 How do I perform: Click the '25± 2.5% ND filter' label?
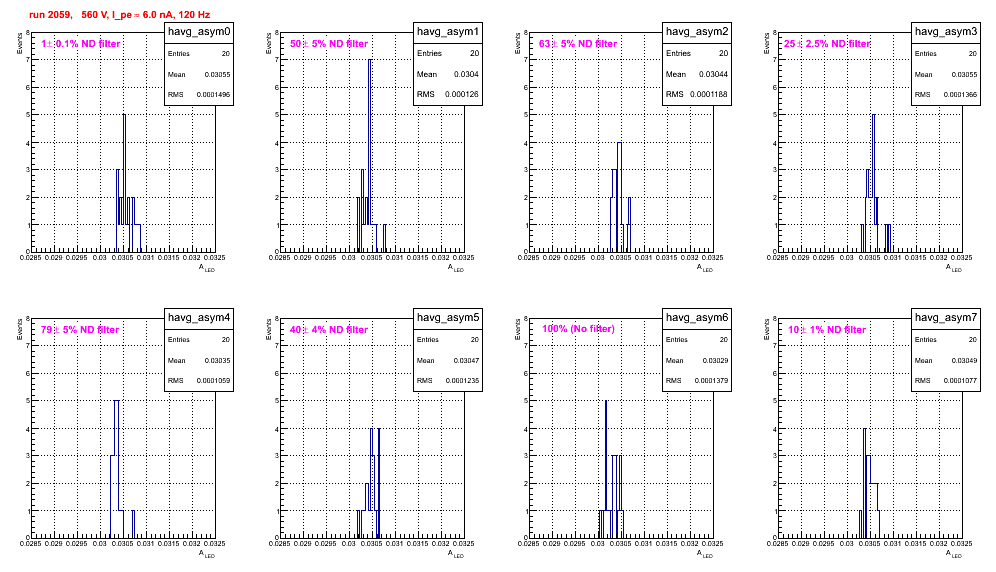(x=827, y=44)
